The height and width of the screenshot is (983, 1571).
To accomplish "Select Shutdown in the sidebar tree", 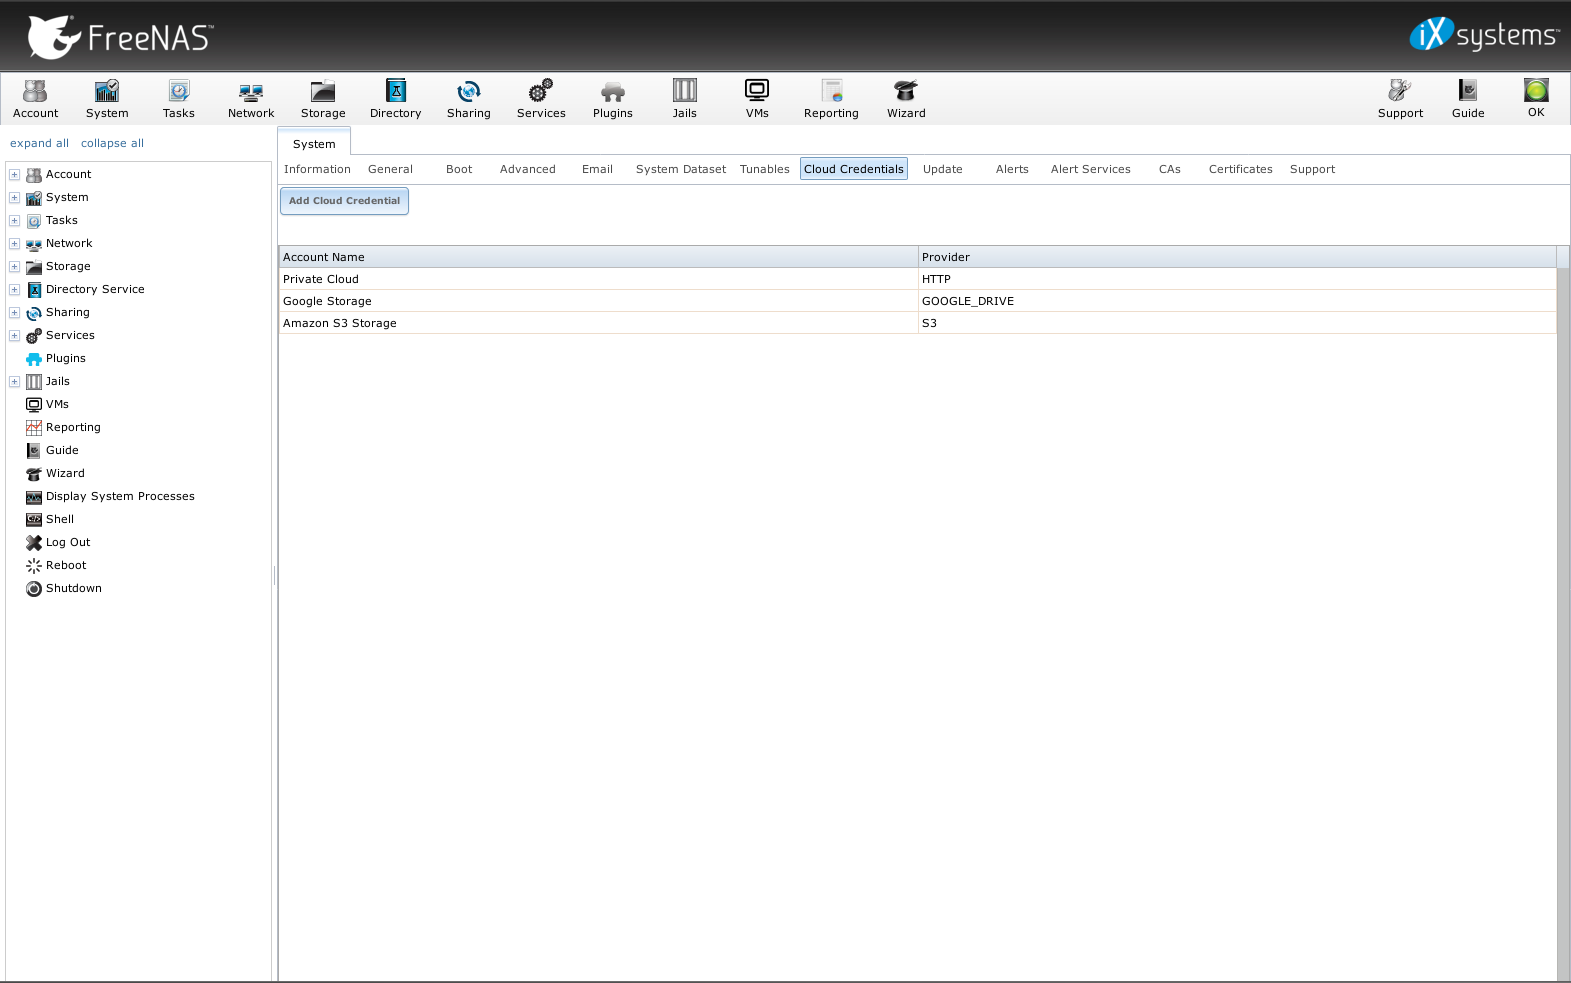I will coord(64,588).
